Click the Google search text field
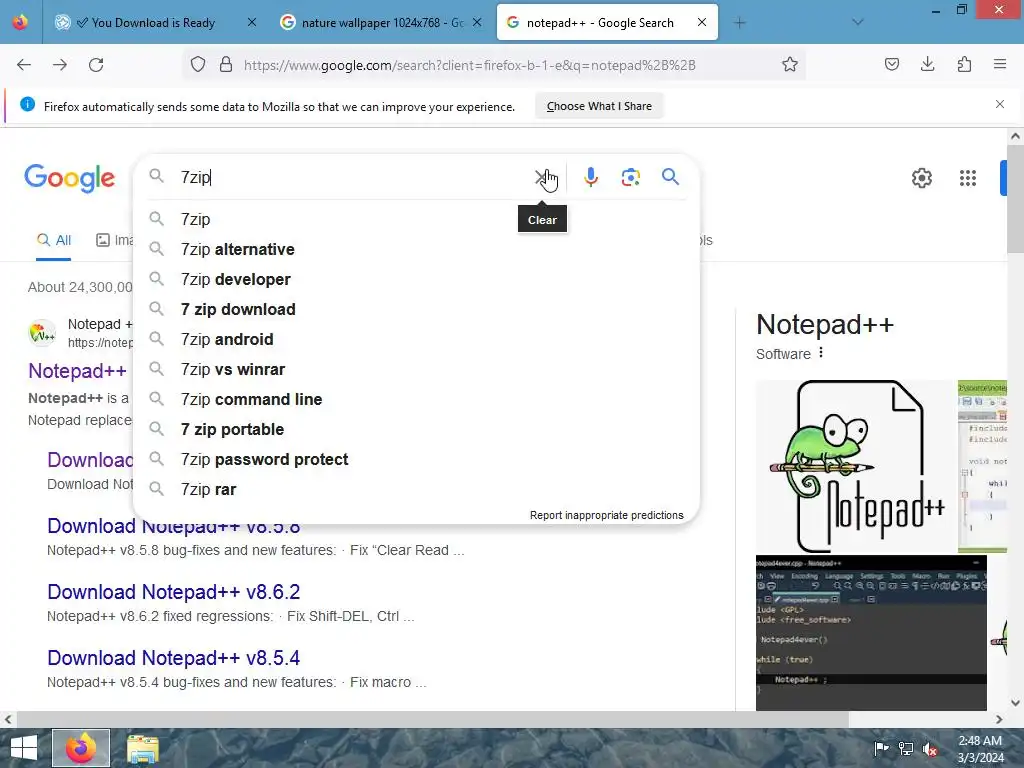Screen dimensions: 1024x768 coord(353,177)
